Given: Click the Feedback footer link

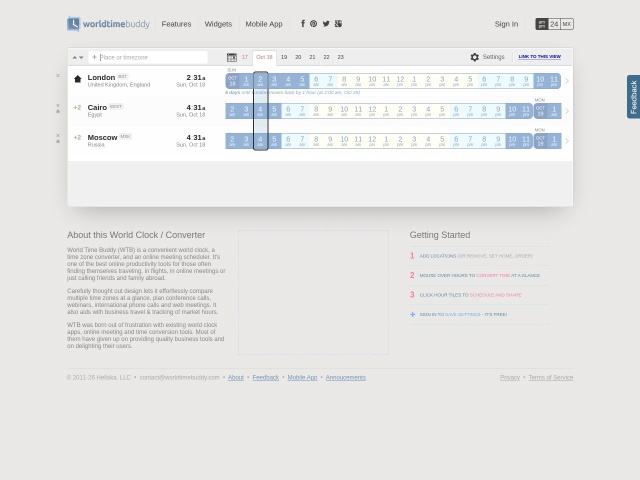Looking at the screenshot, I should pos(266,378).
